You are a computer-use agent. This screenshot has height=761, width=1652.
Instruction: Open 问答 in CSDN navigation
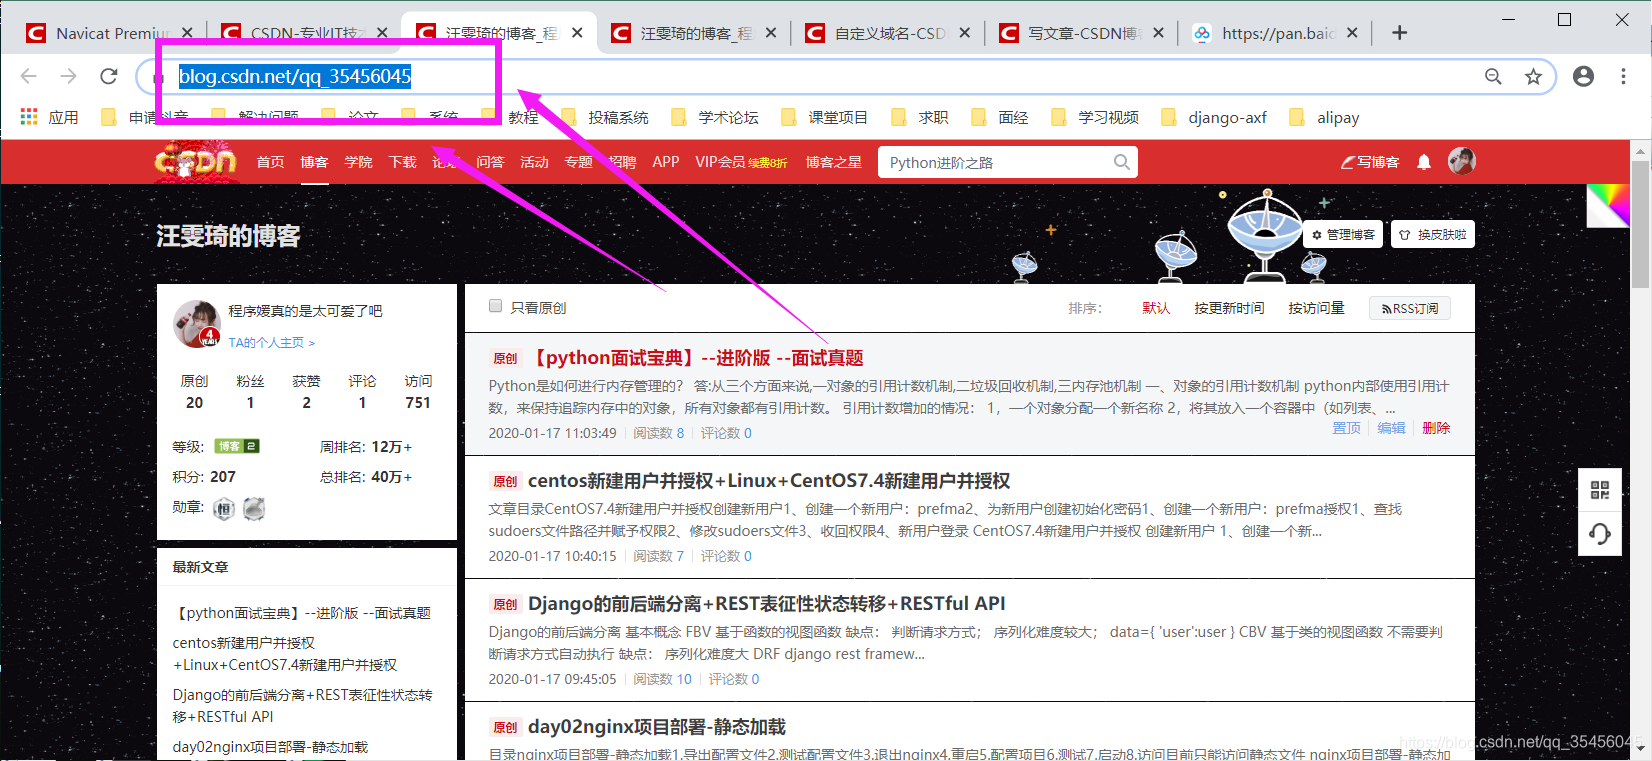[x=490, y=162]
